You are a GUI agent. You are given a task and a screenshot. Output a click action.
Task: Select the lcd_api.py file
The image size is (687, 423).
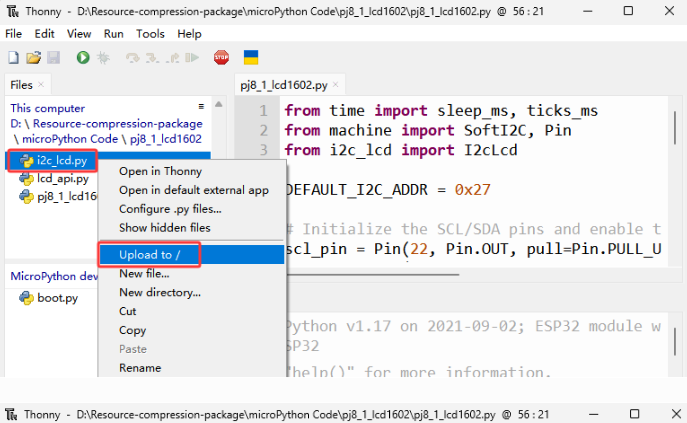[62, 179]
